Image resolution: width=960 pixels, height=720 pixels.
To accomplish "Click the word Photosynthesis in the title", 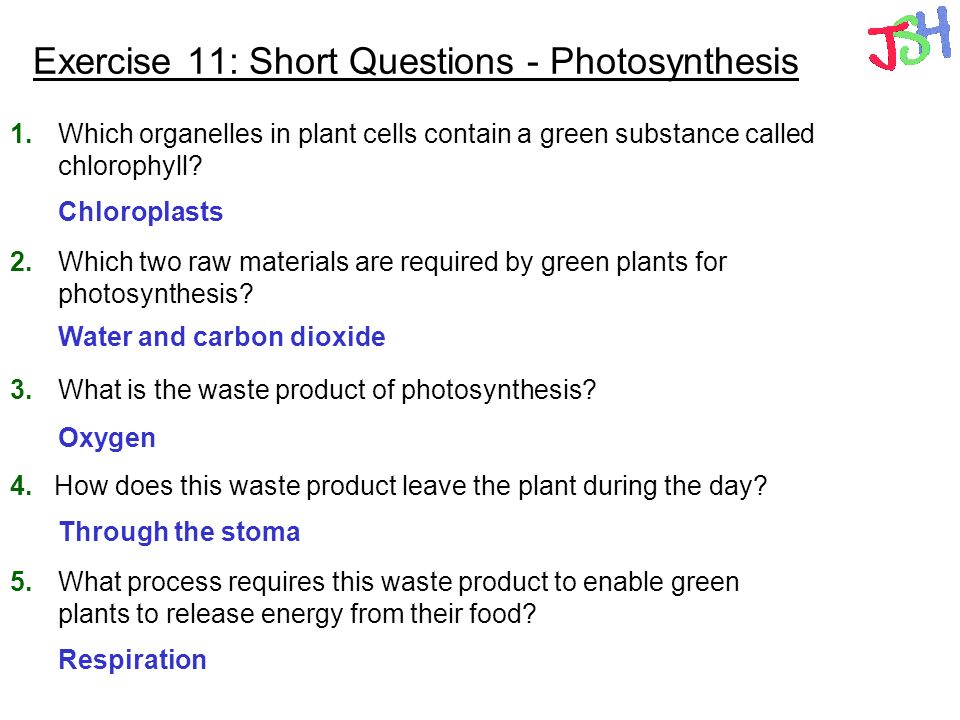I will (x=674, y=61).
